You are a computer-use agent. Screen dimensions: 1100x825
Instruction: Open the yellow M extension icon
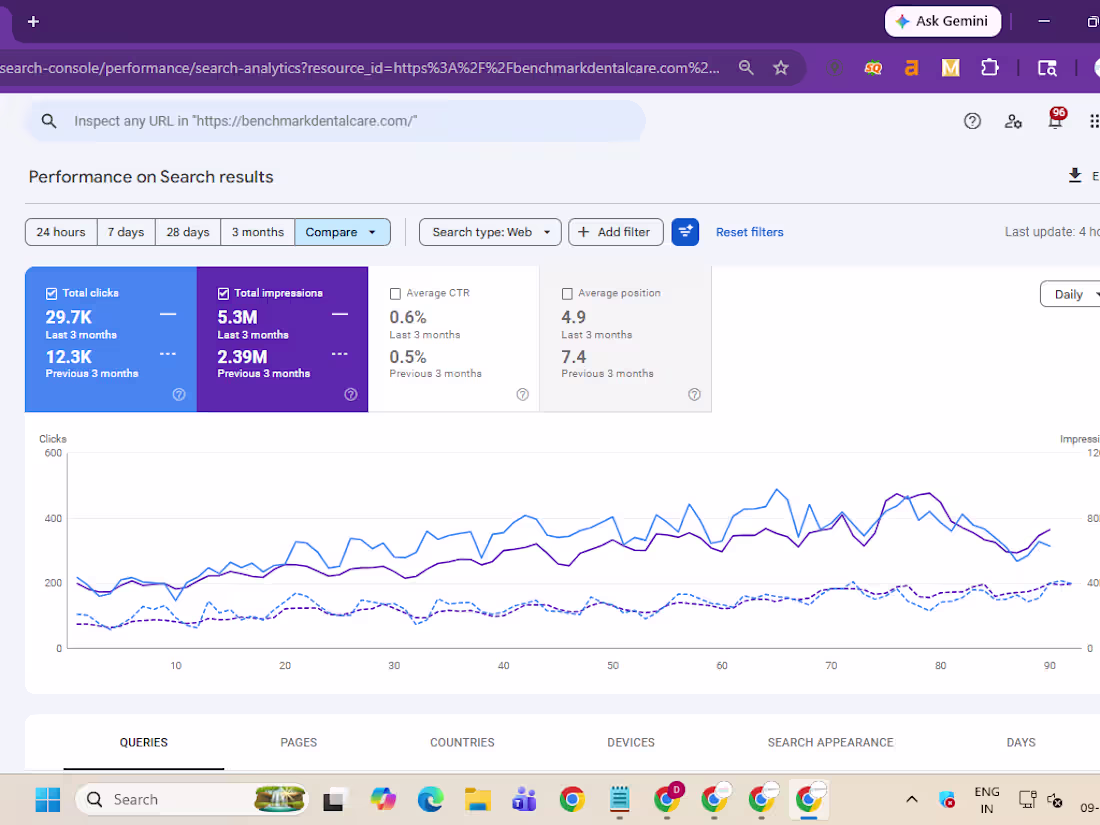[x=951, y=68]
